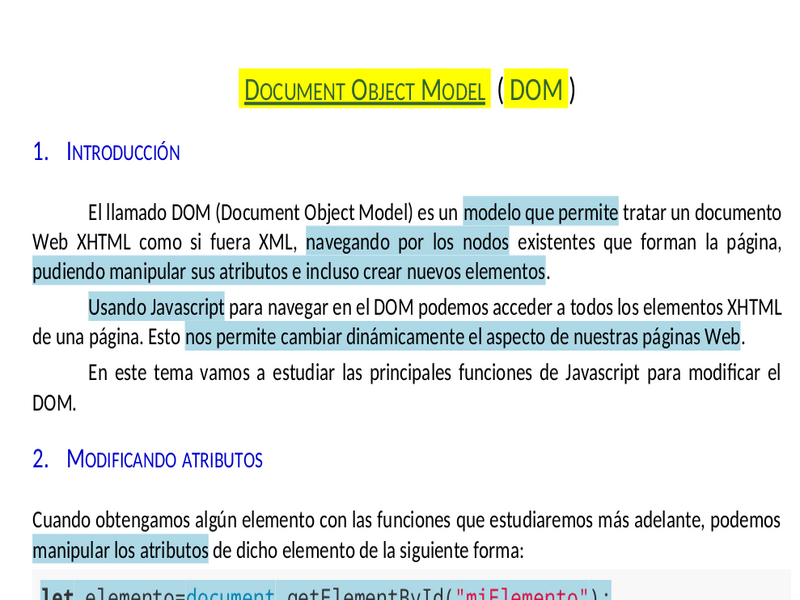
Task: Click the sentence beginning 'En este tema vamos'
Action: (x=406, y=388)
